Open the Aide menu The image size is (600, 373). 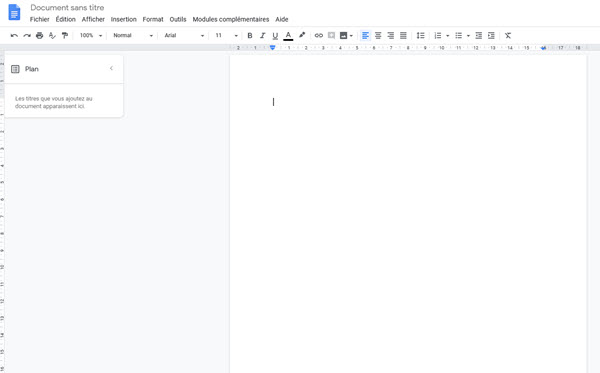point(282,19)
